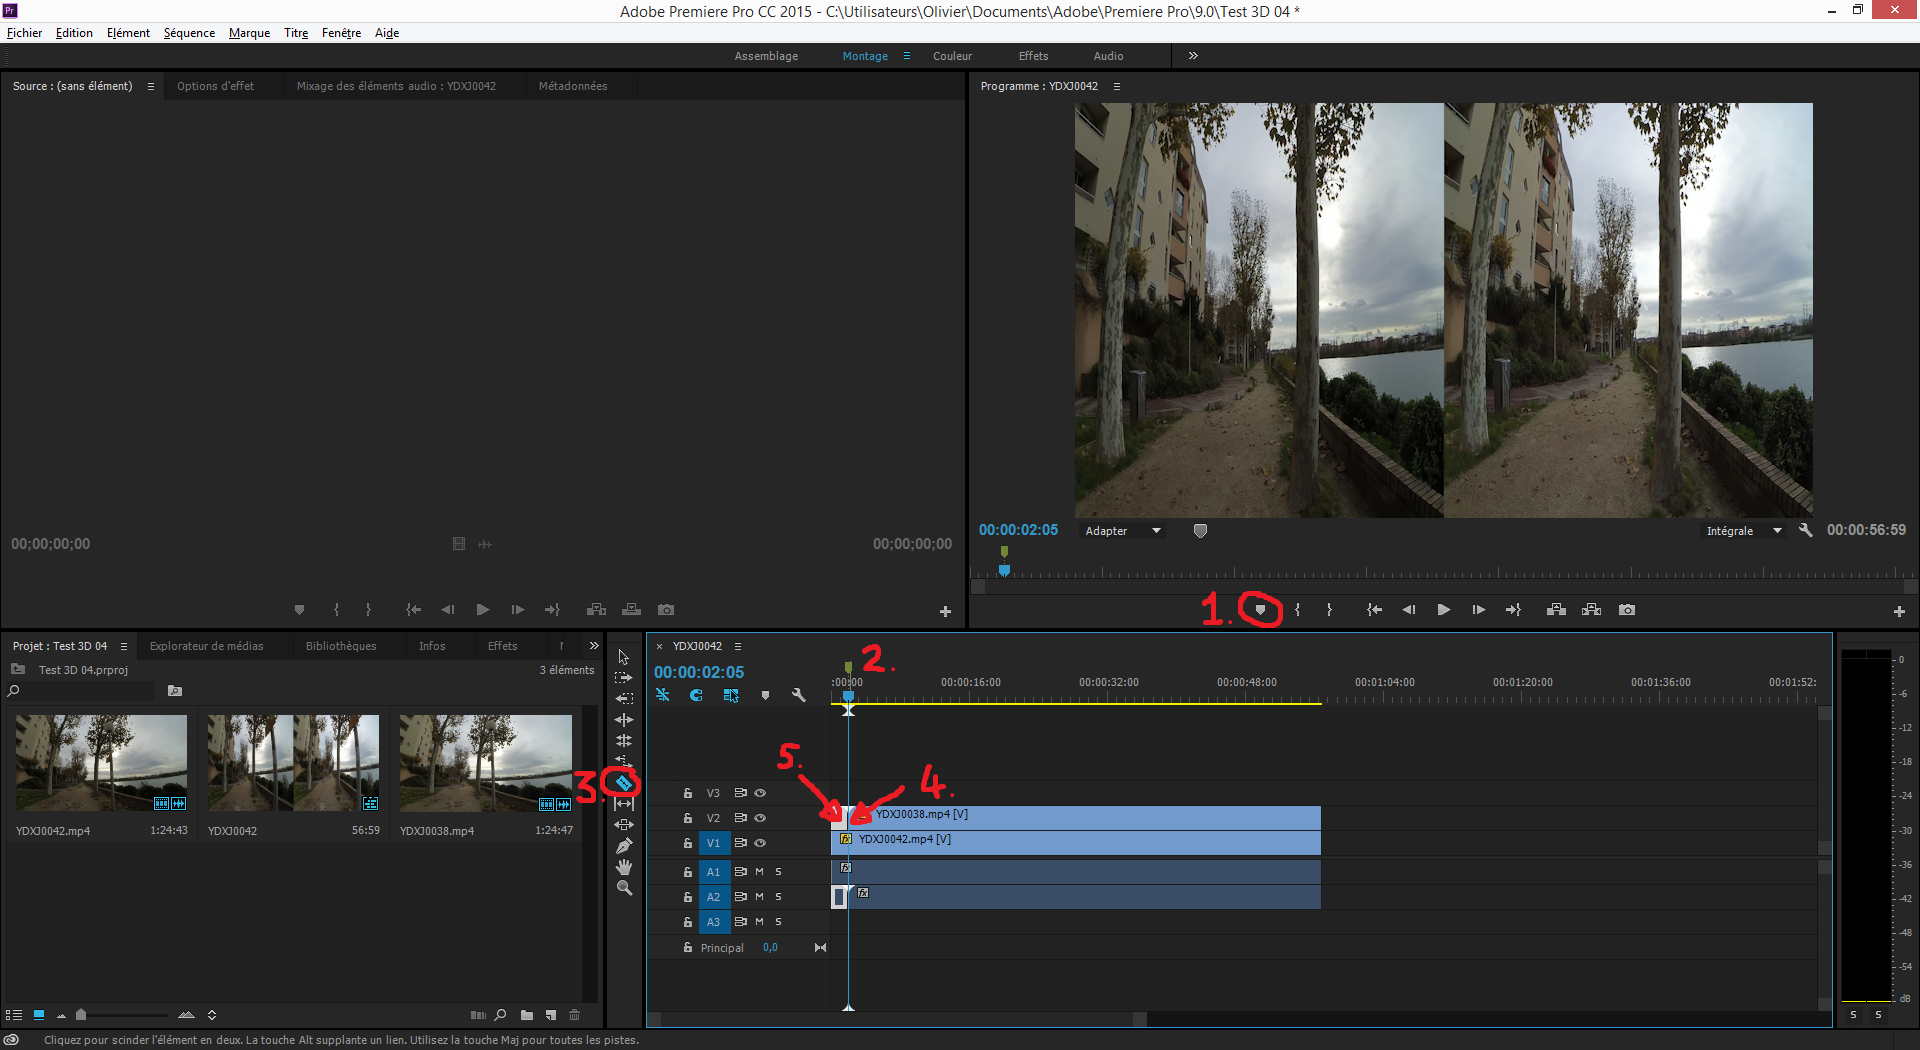Step back one frame in Program monitor

click(1408, 610)
